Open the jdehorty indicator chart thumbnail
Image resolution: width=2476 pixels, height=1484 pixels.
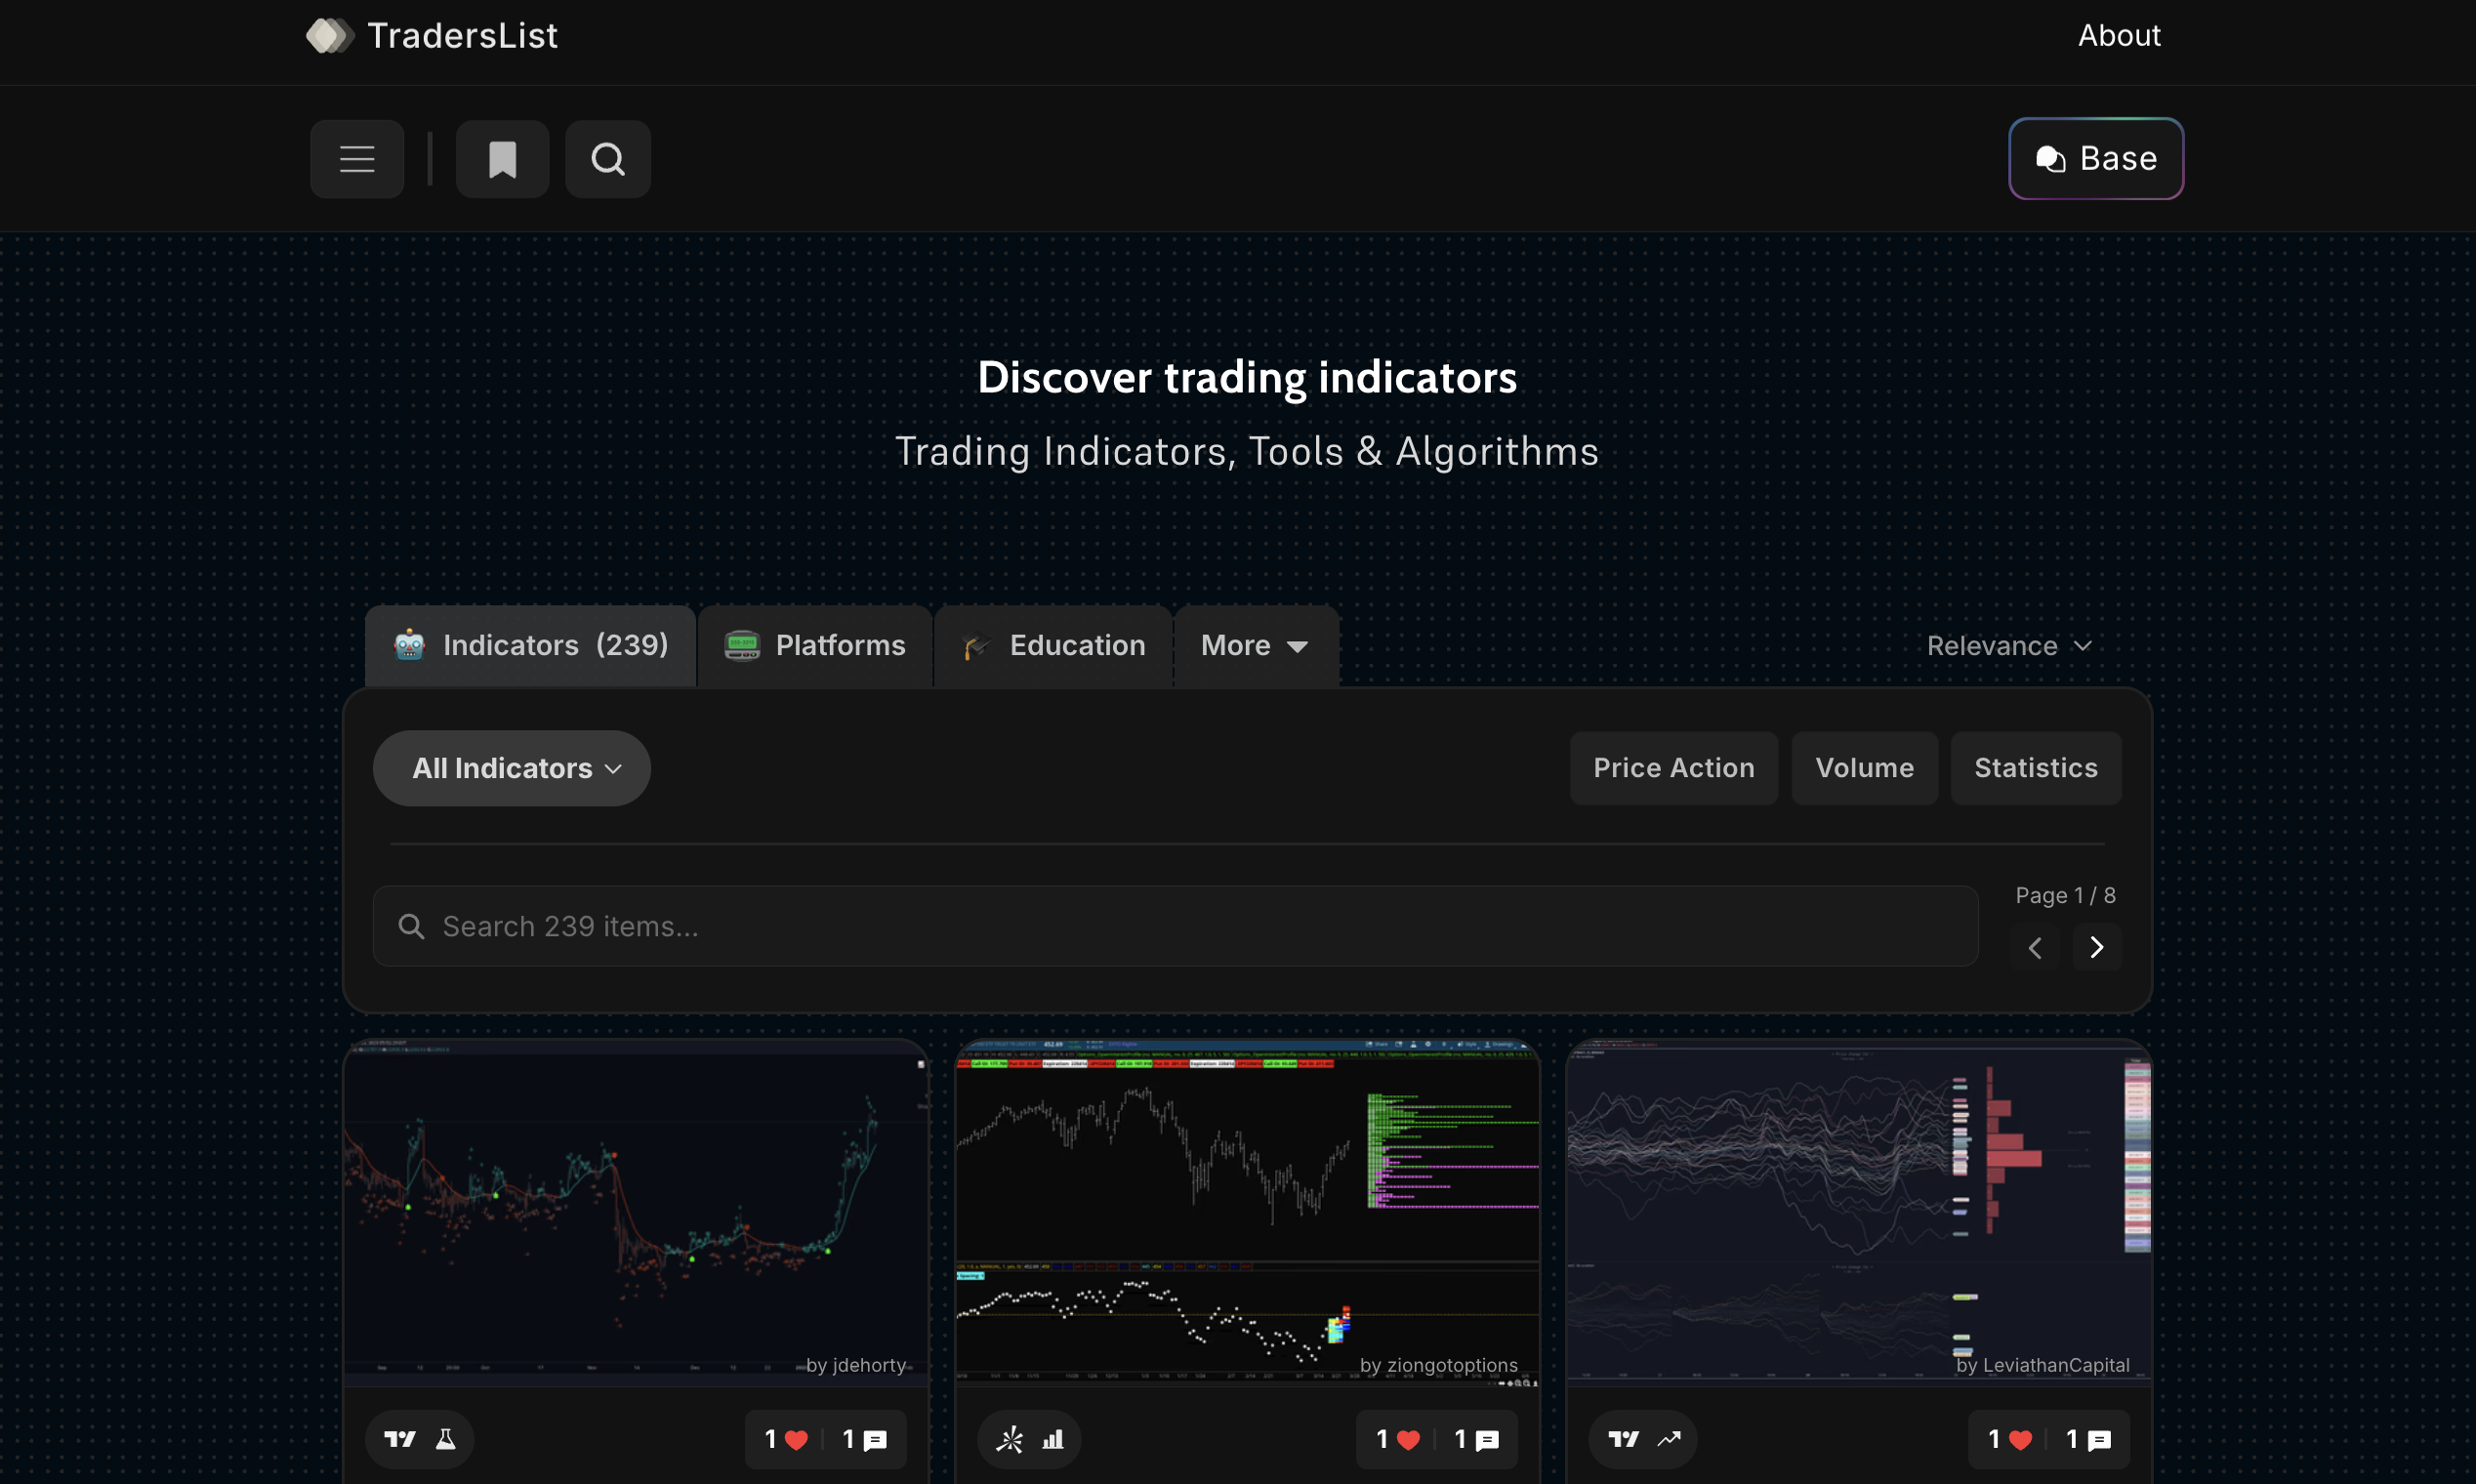point(636,1212)
